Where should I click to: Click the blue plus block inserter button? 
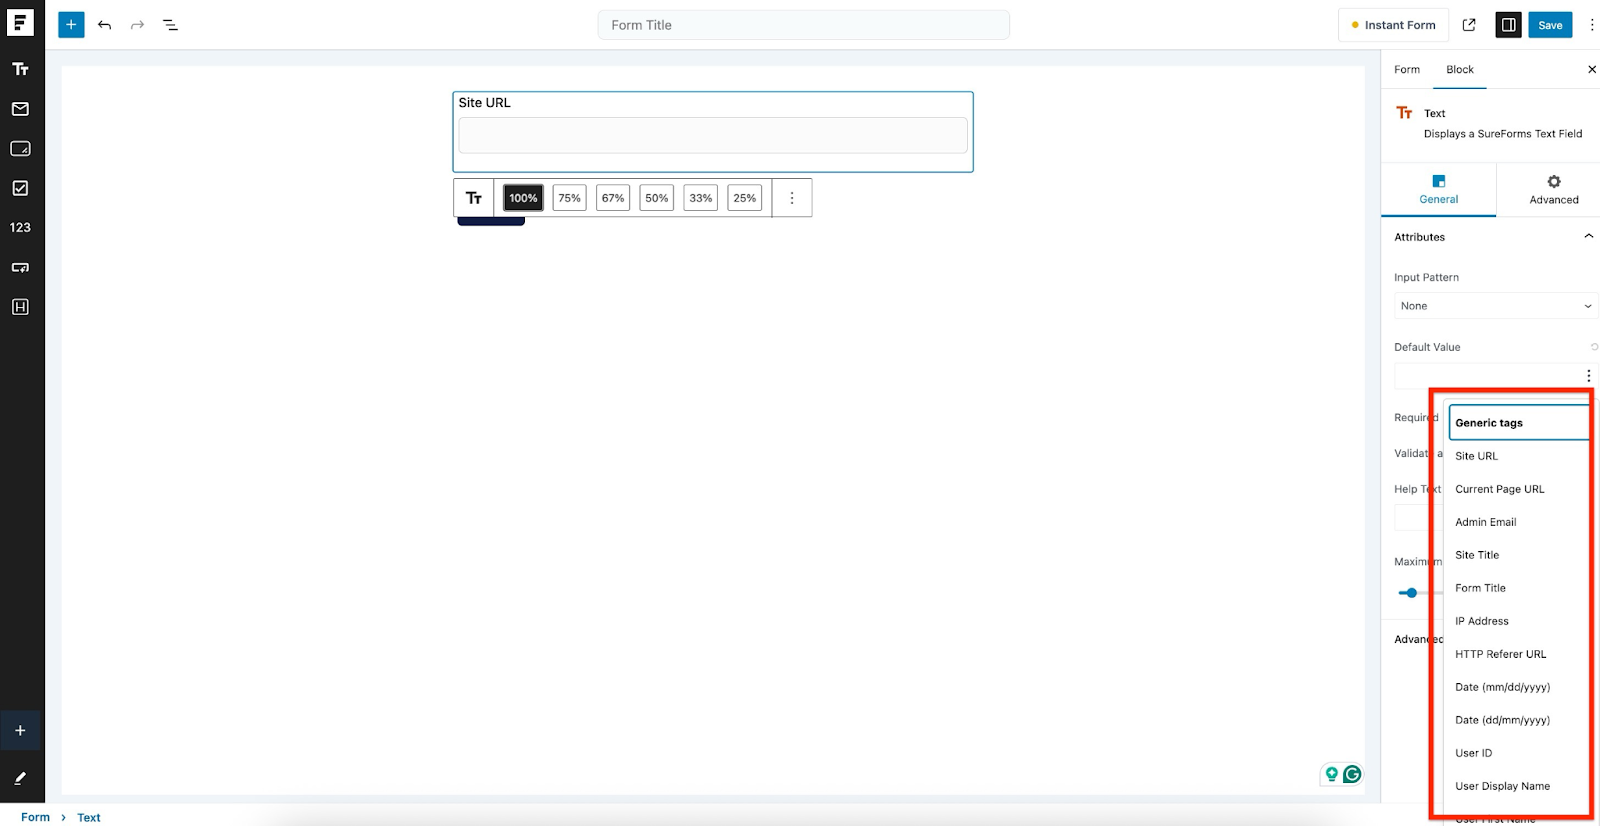[x=71, y=25]
